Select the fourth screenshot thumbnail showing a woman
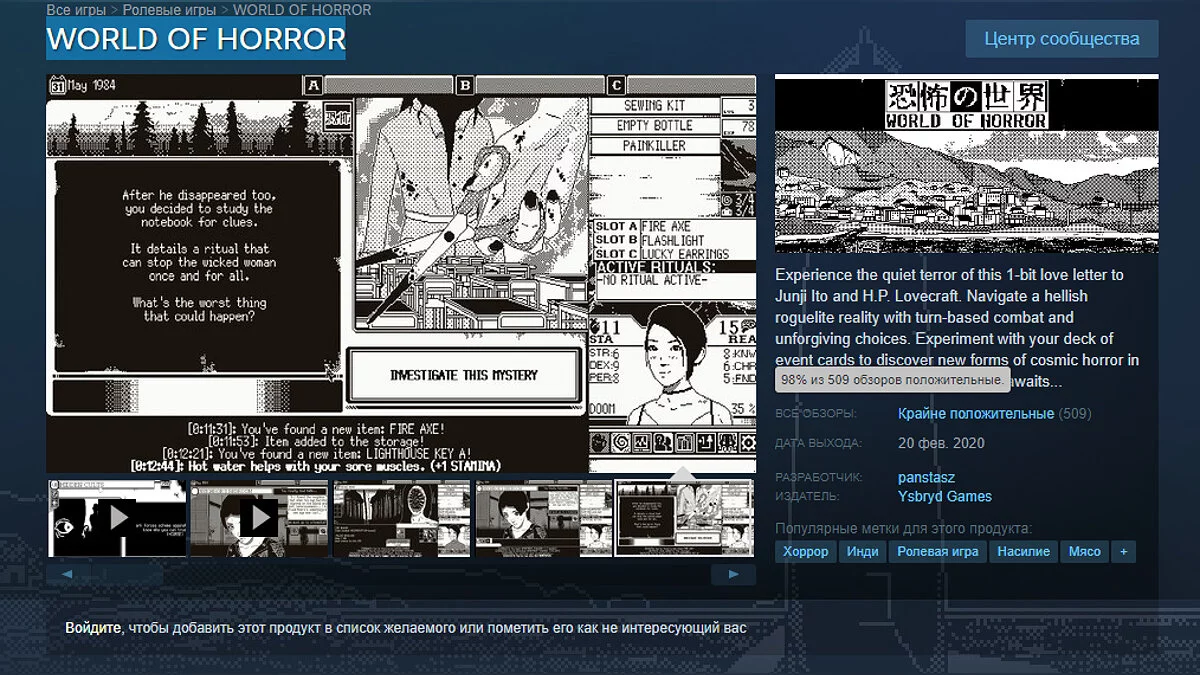The height and width of the screenshot is (675, 1200). [544, 518]
